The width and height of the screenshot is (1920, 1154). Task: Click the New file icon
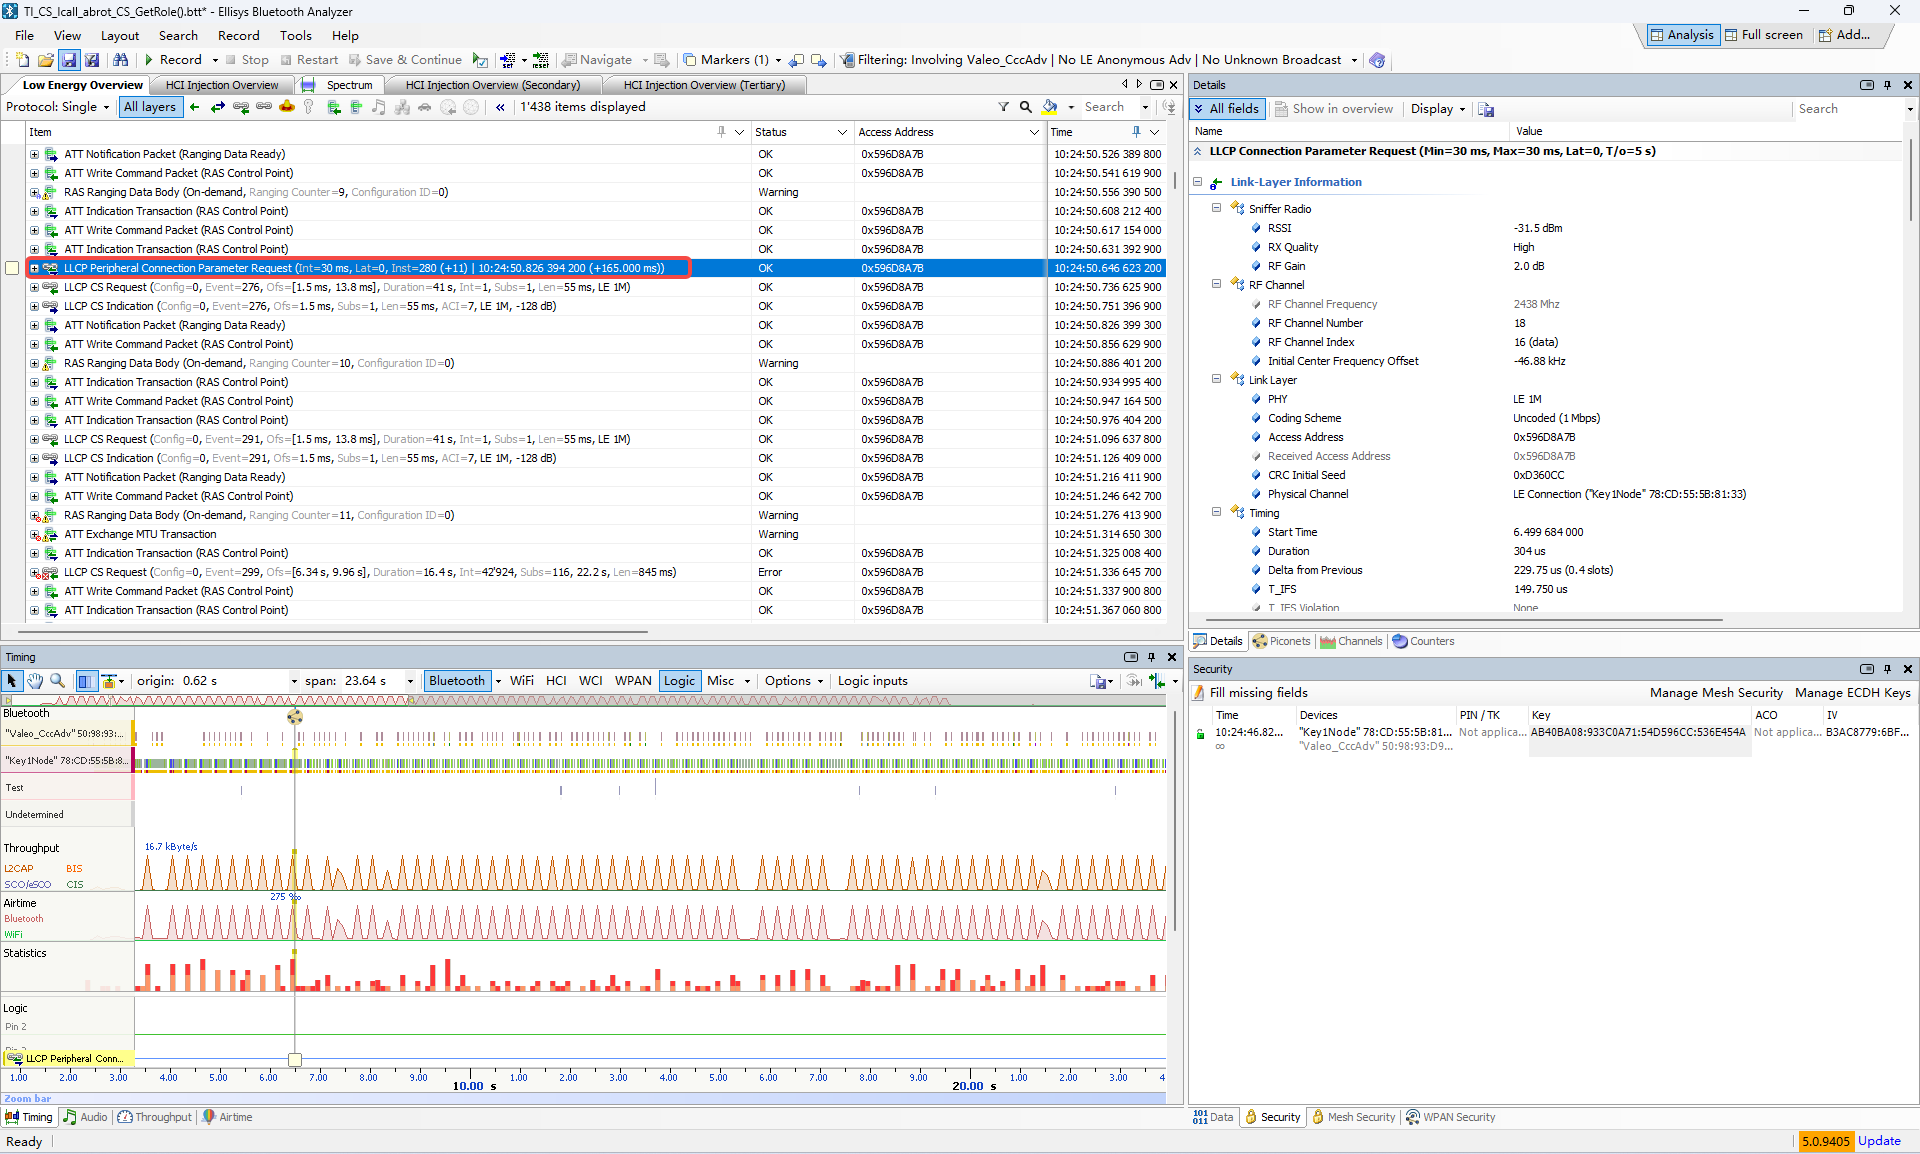[23, 60]
